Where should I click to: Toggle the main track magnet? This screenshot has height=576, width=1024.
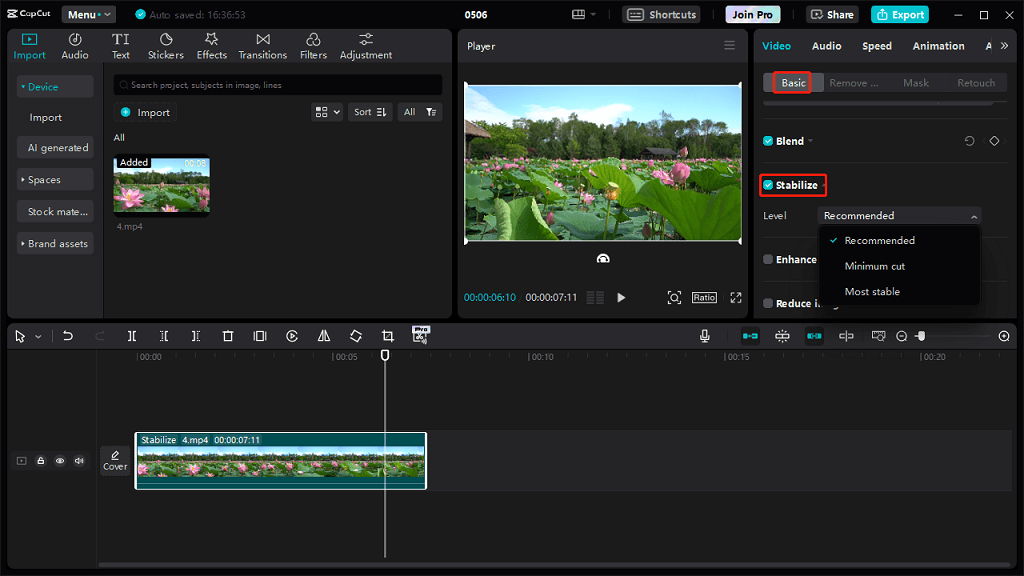750,336
